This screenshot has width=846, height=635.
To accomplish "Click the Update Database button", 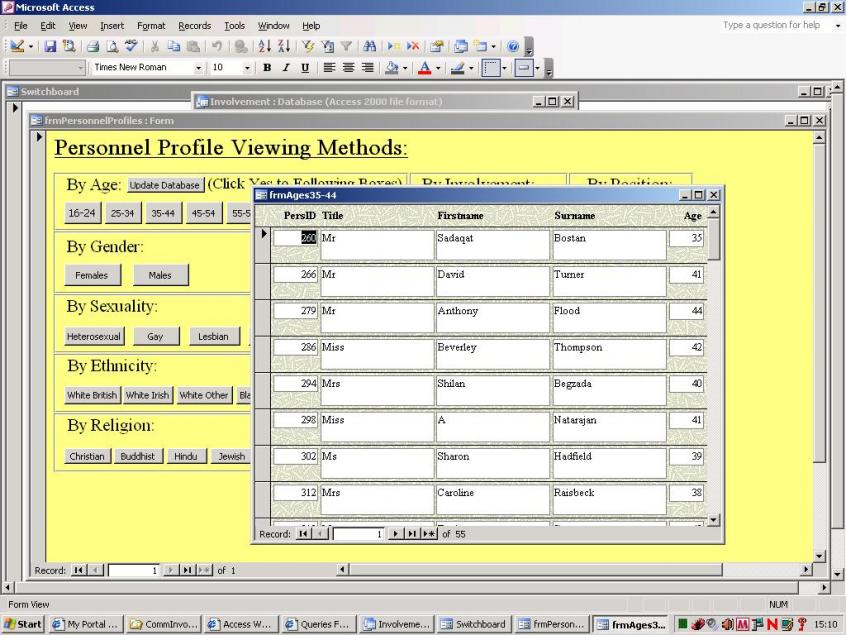I will [x=165, y=185].
